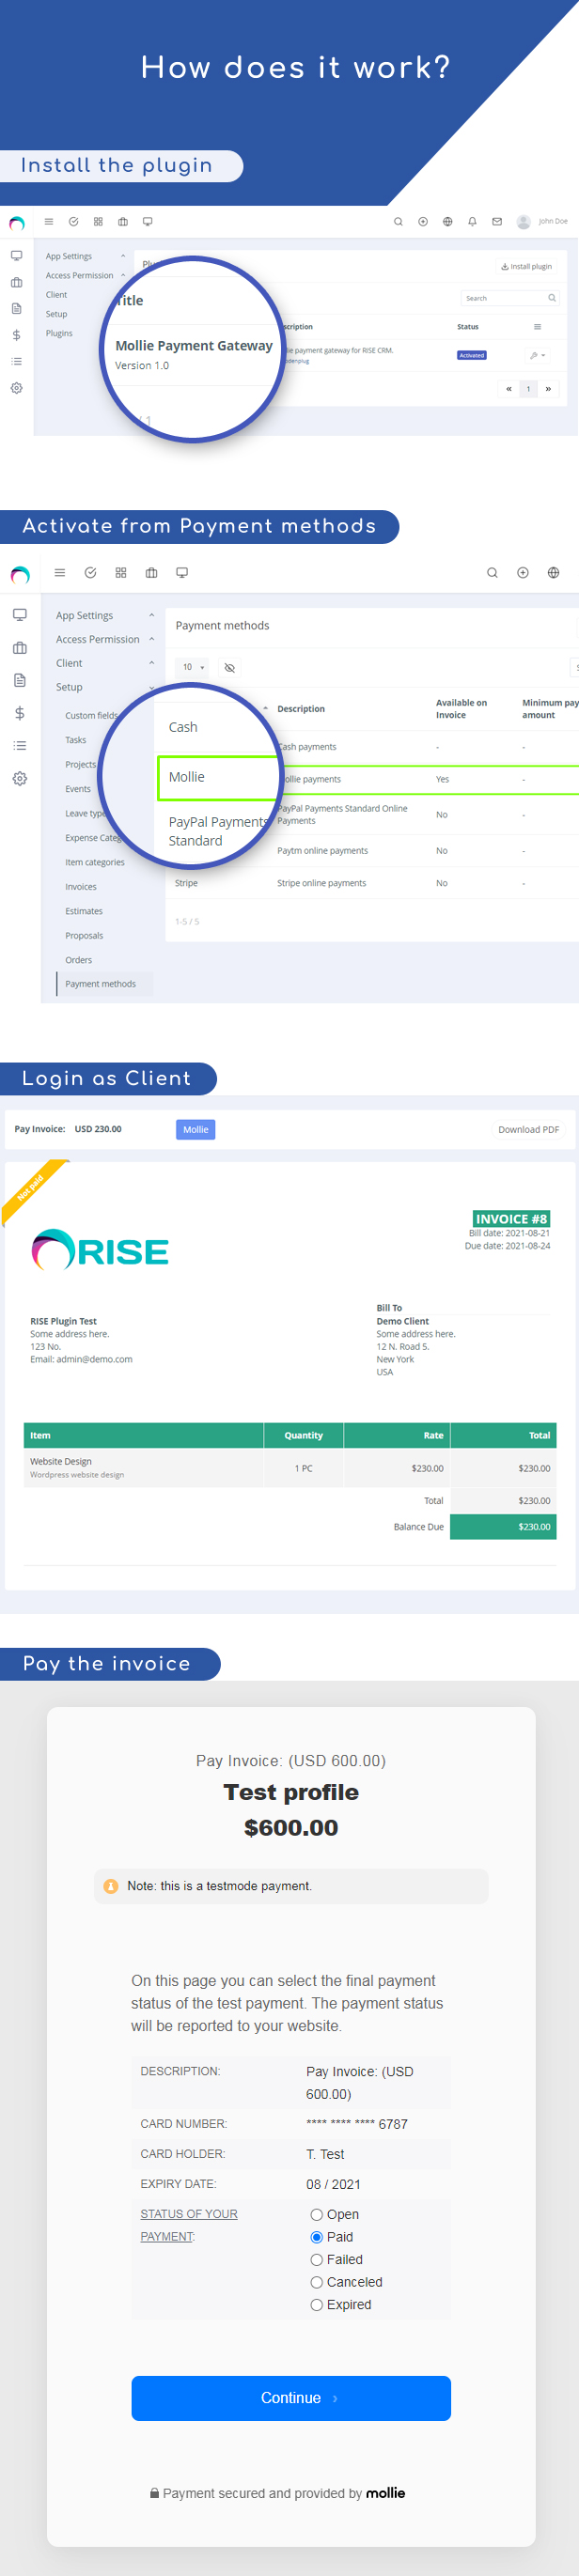
Task: Open the Payment methods sidebar item
Action: click(105, 984)
